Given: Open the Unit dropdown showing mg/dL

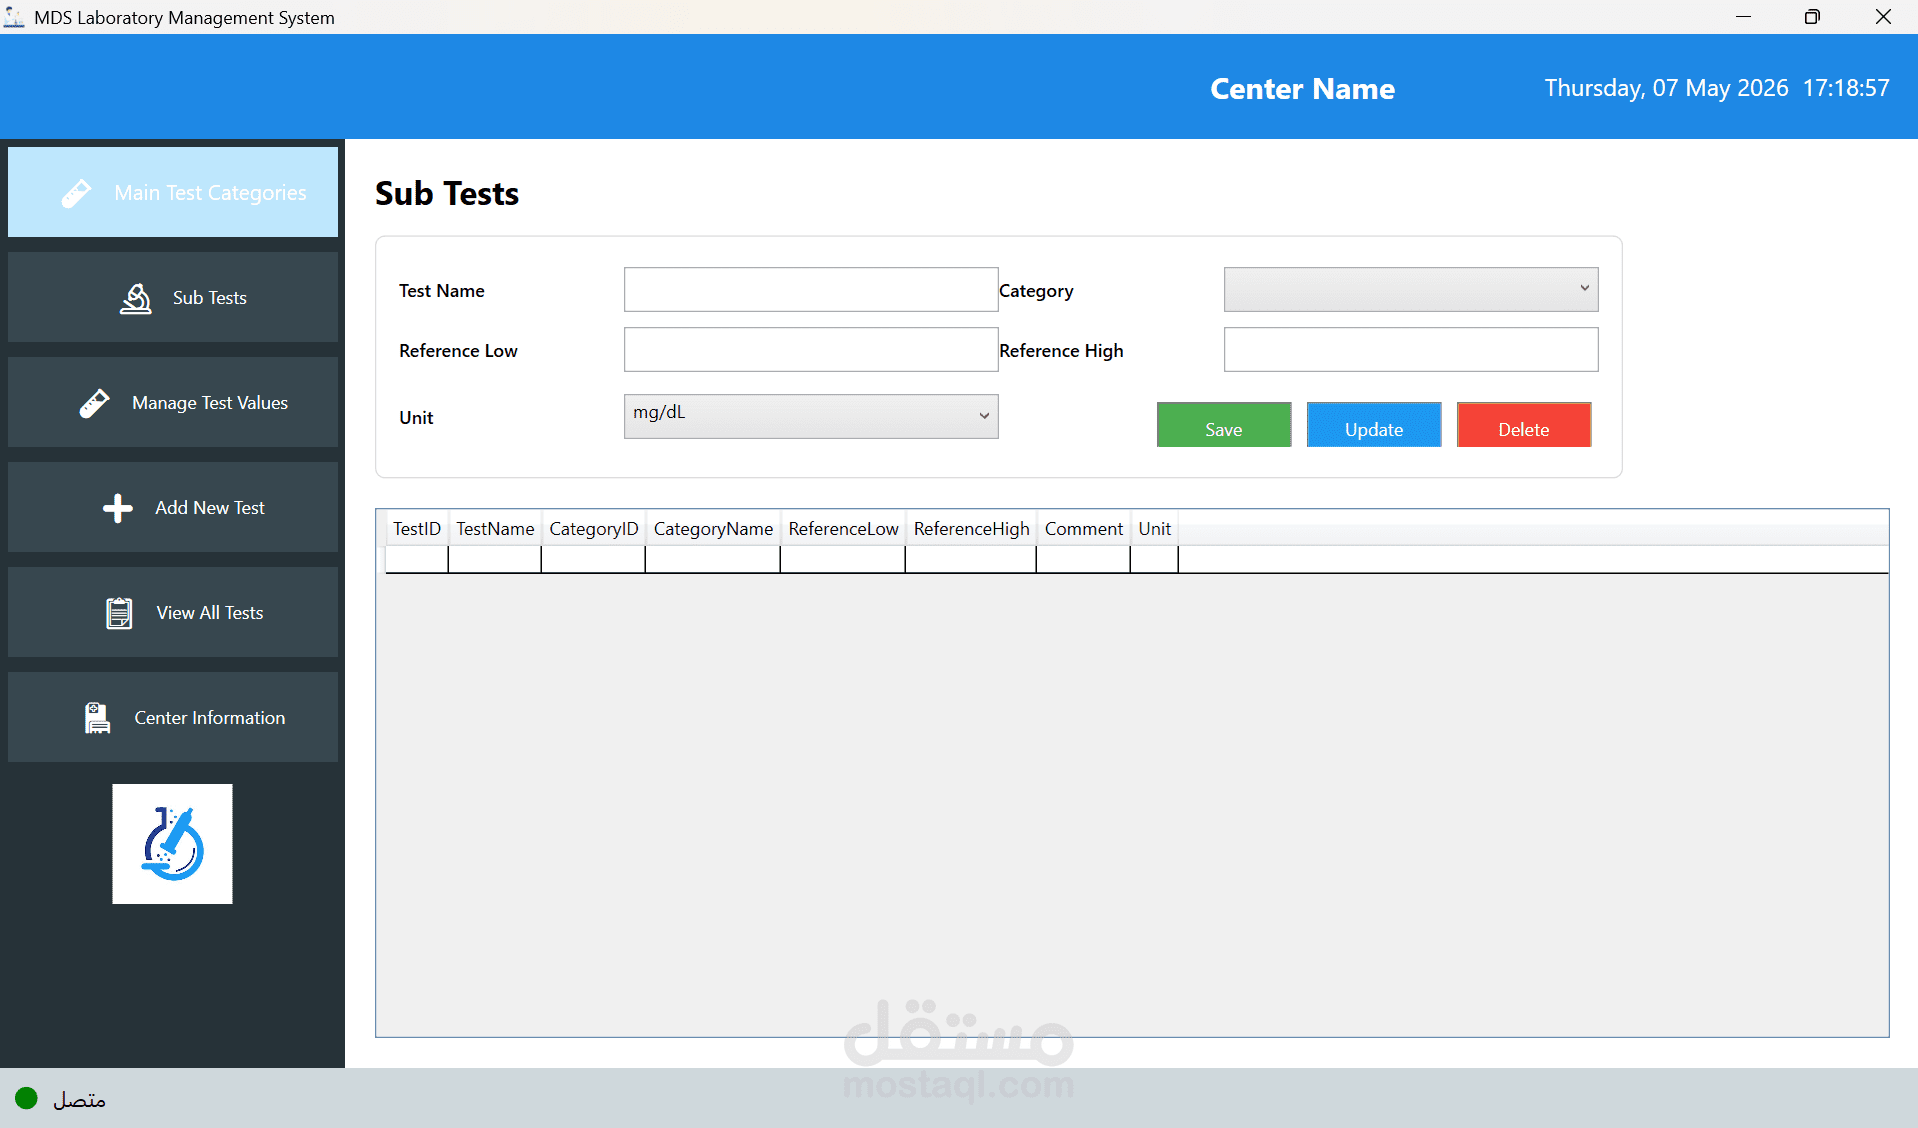Looking at the screenshot, I should click(811, 416).
